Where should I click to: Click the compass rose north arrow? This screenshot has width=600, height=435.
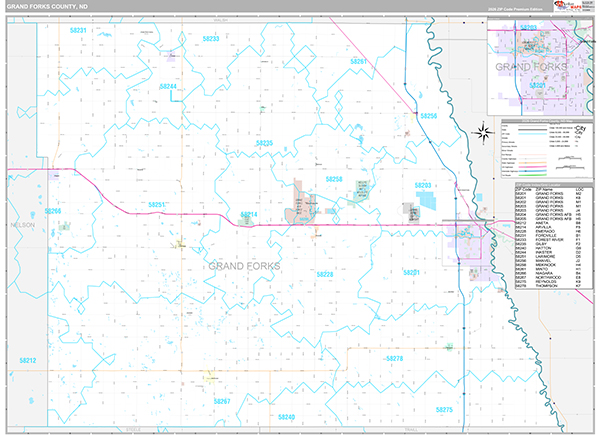tap(483, 132)
